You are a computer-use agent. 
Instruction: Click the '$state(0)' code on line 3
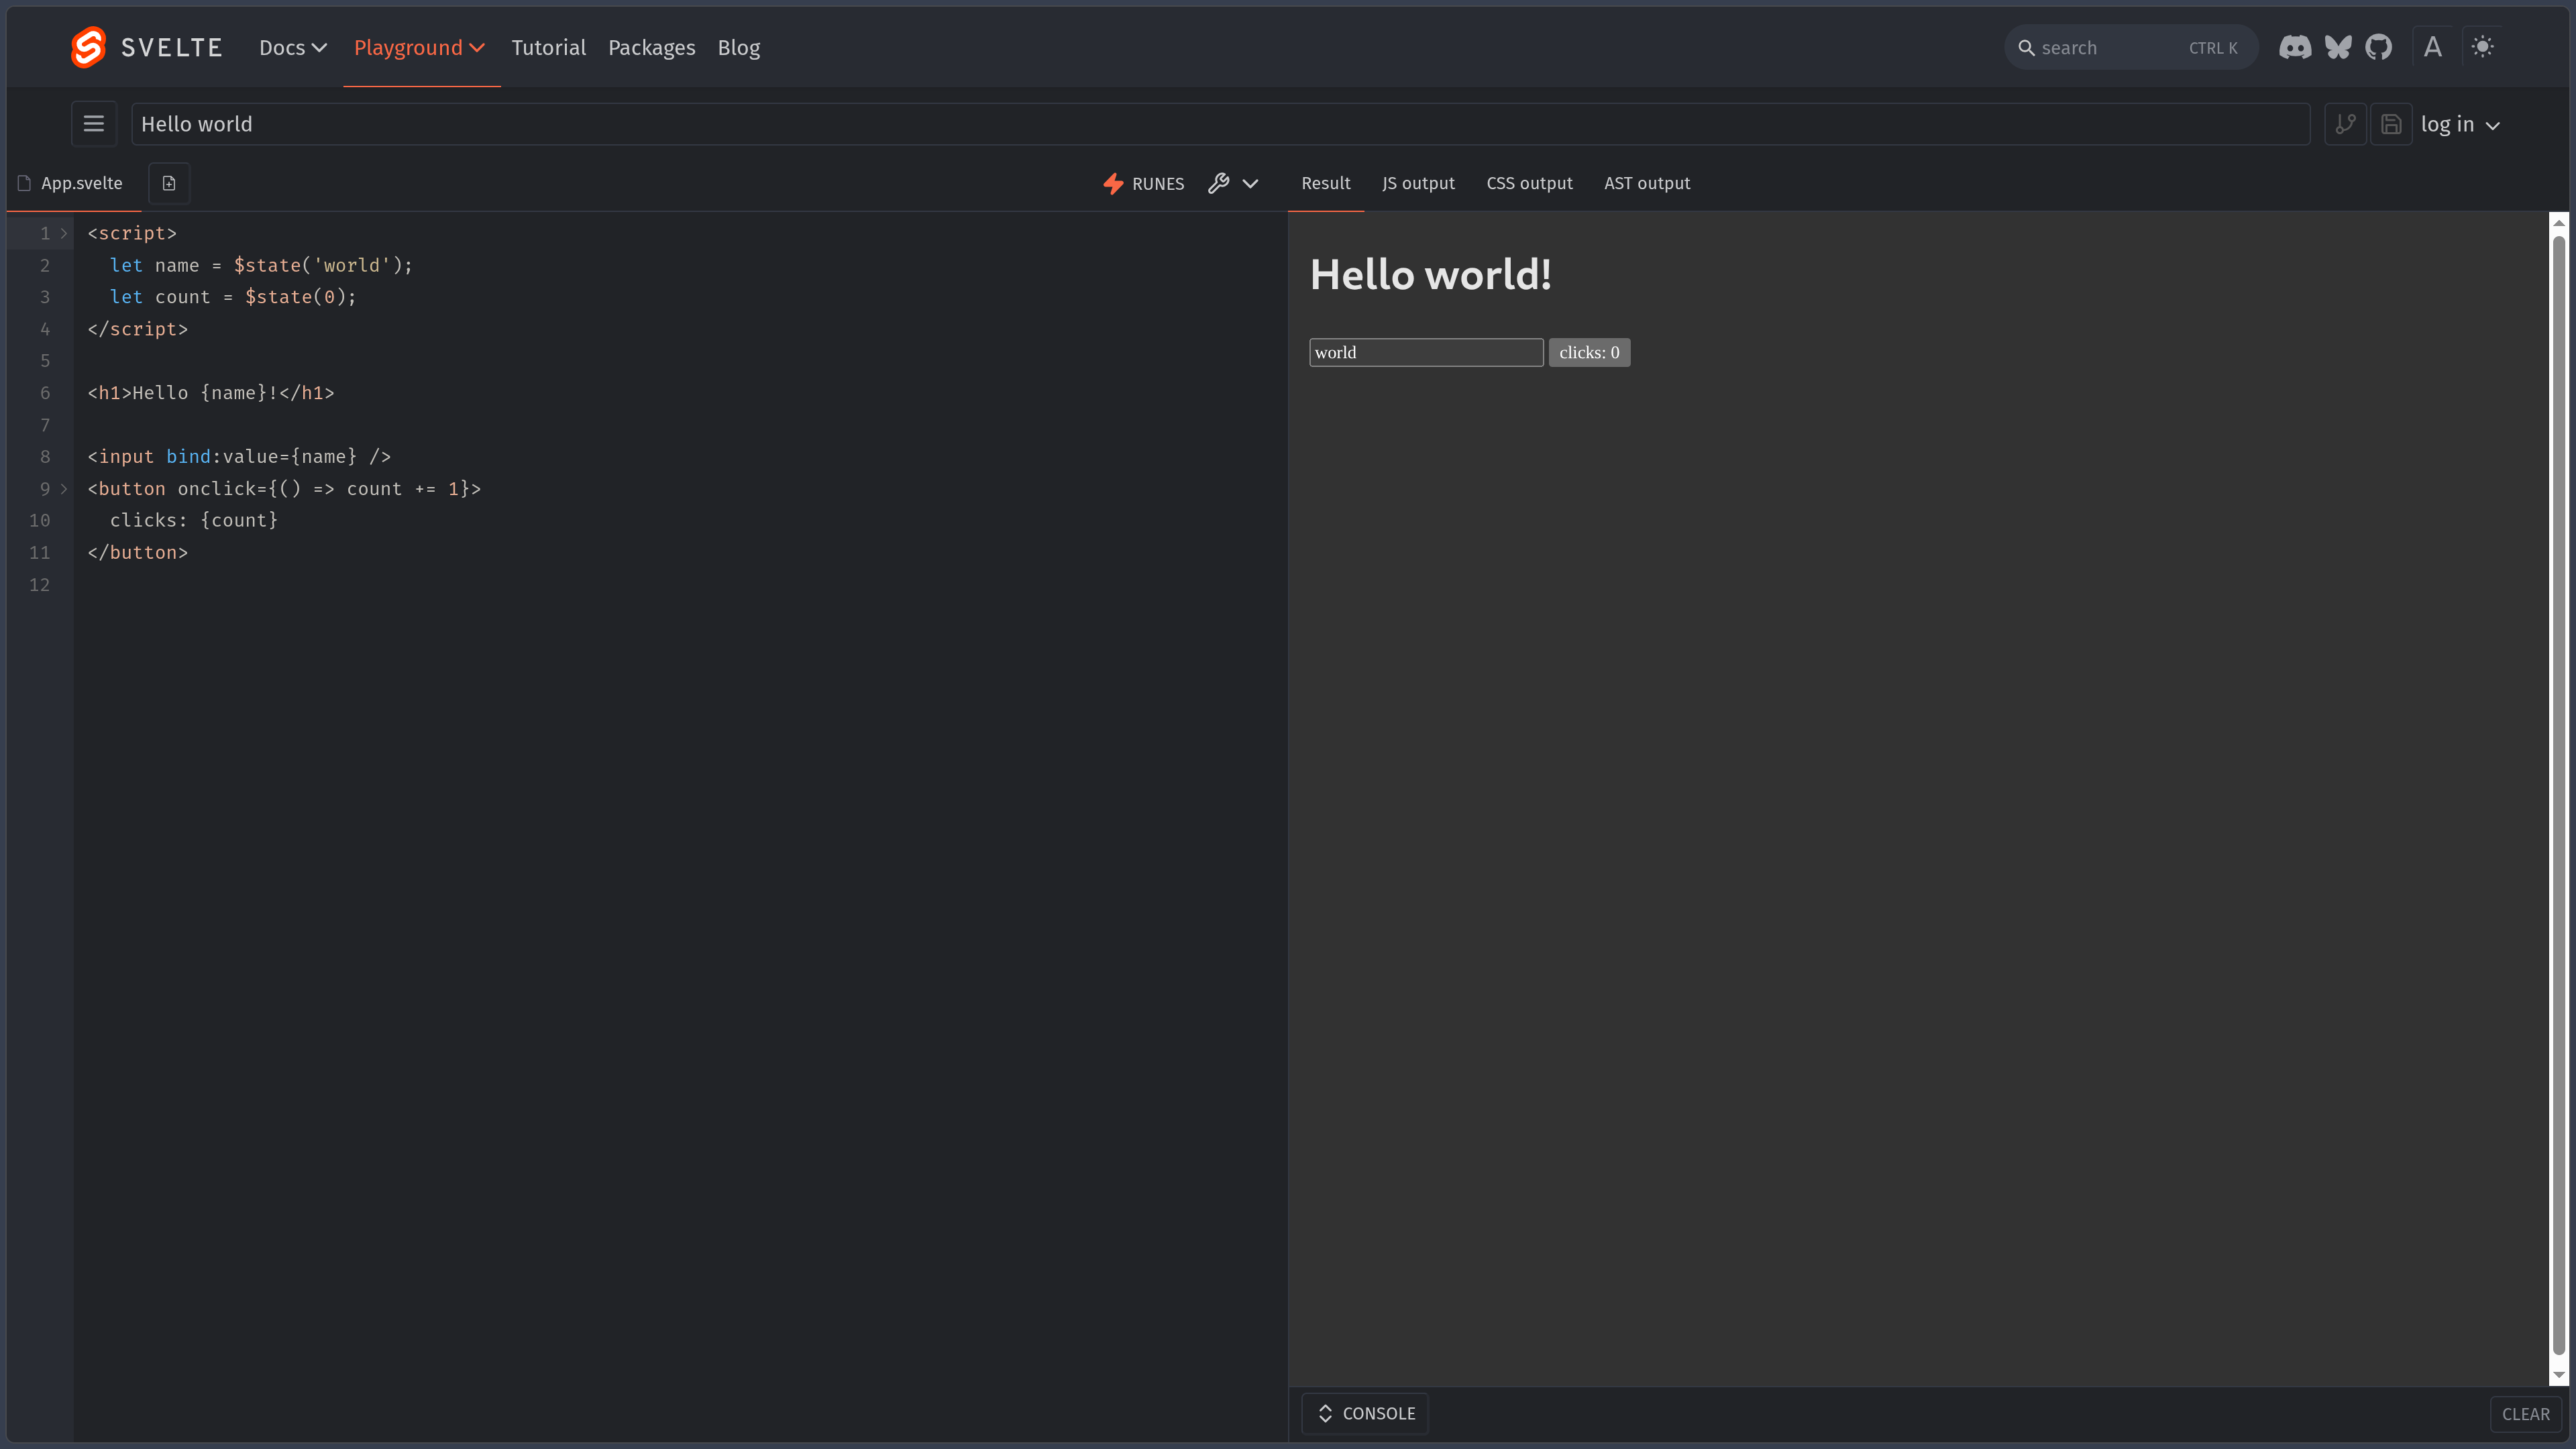[296, 297]
